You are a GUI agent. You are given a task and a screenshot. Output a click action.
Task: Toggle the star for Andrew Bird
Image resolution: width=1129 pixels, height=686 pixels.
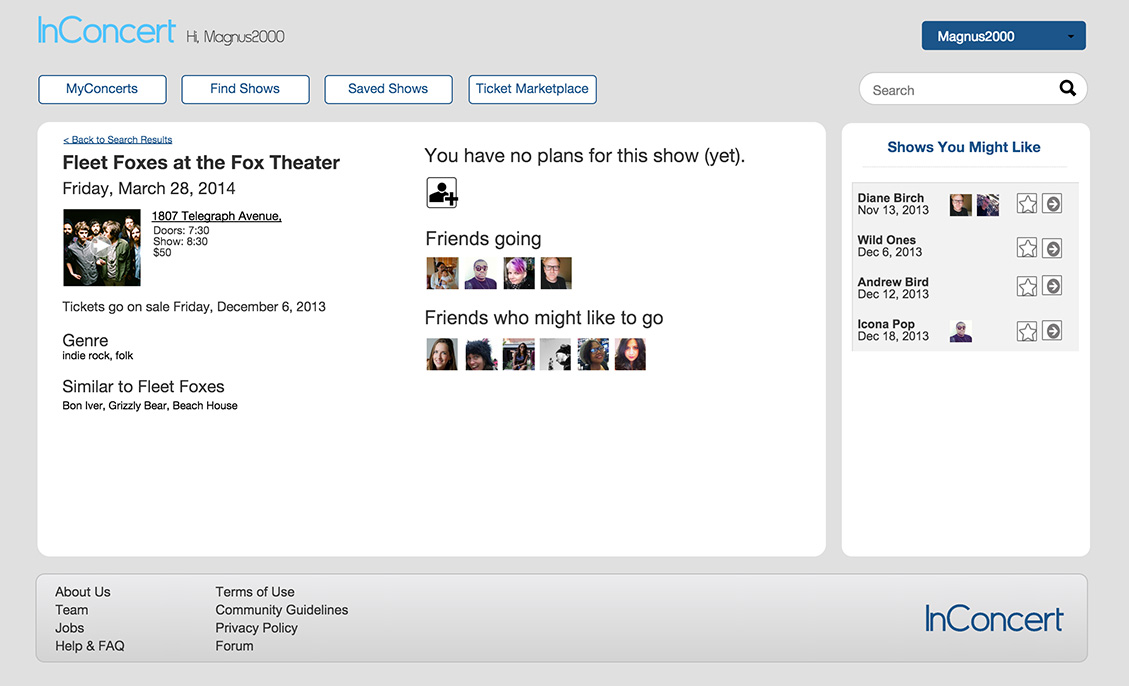click(1027, 286)
